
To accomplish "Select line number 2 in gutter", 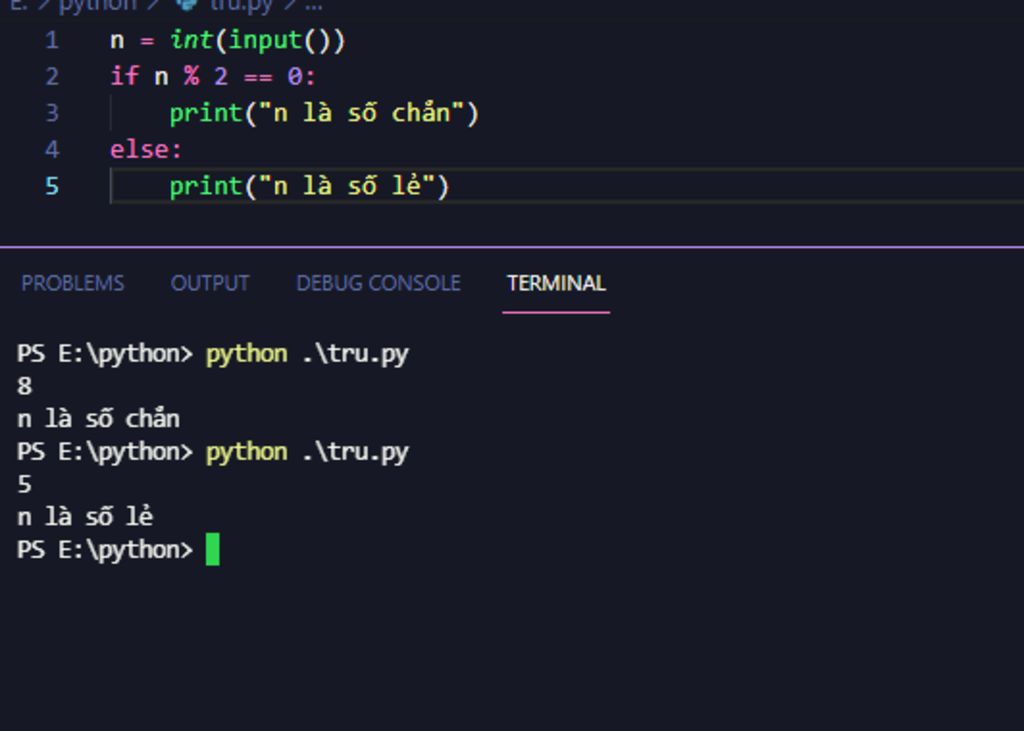I will click(51, 77).
